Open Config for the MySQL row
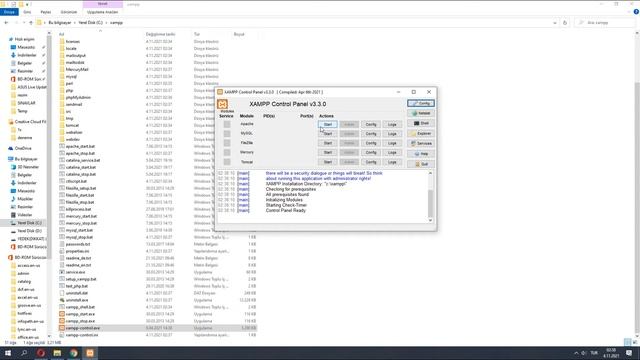This screenshot has width=640, height=360. click(x=371, y=134)
